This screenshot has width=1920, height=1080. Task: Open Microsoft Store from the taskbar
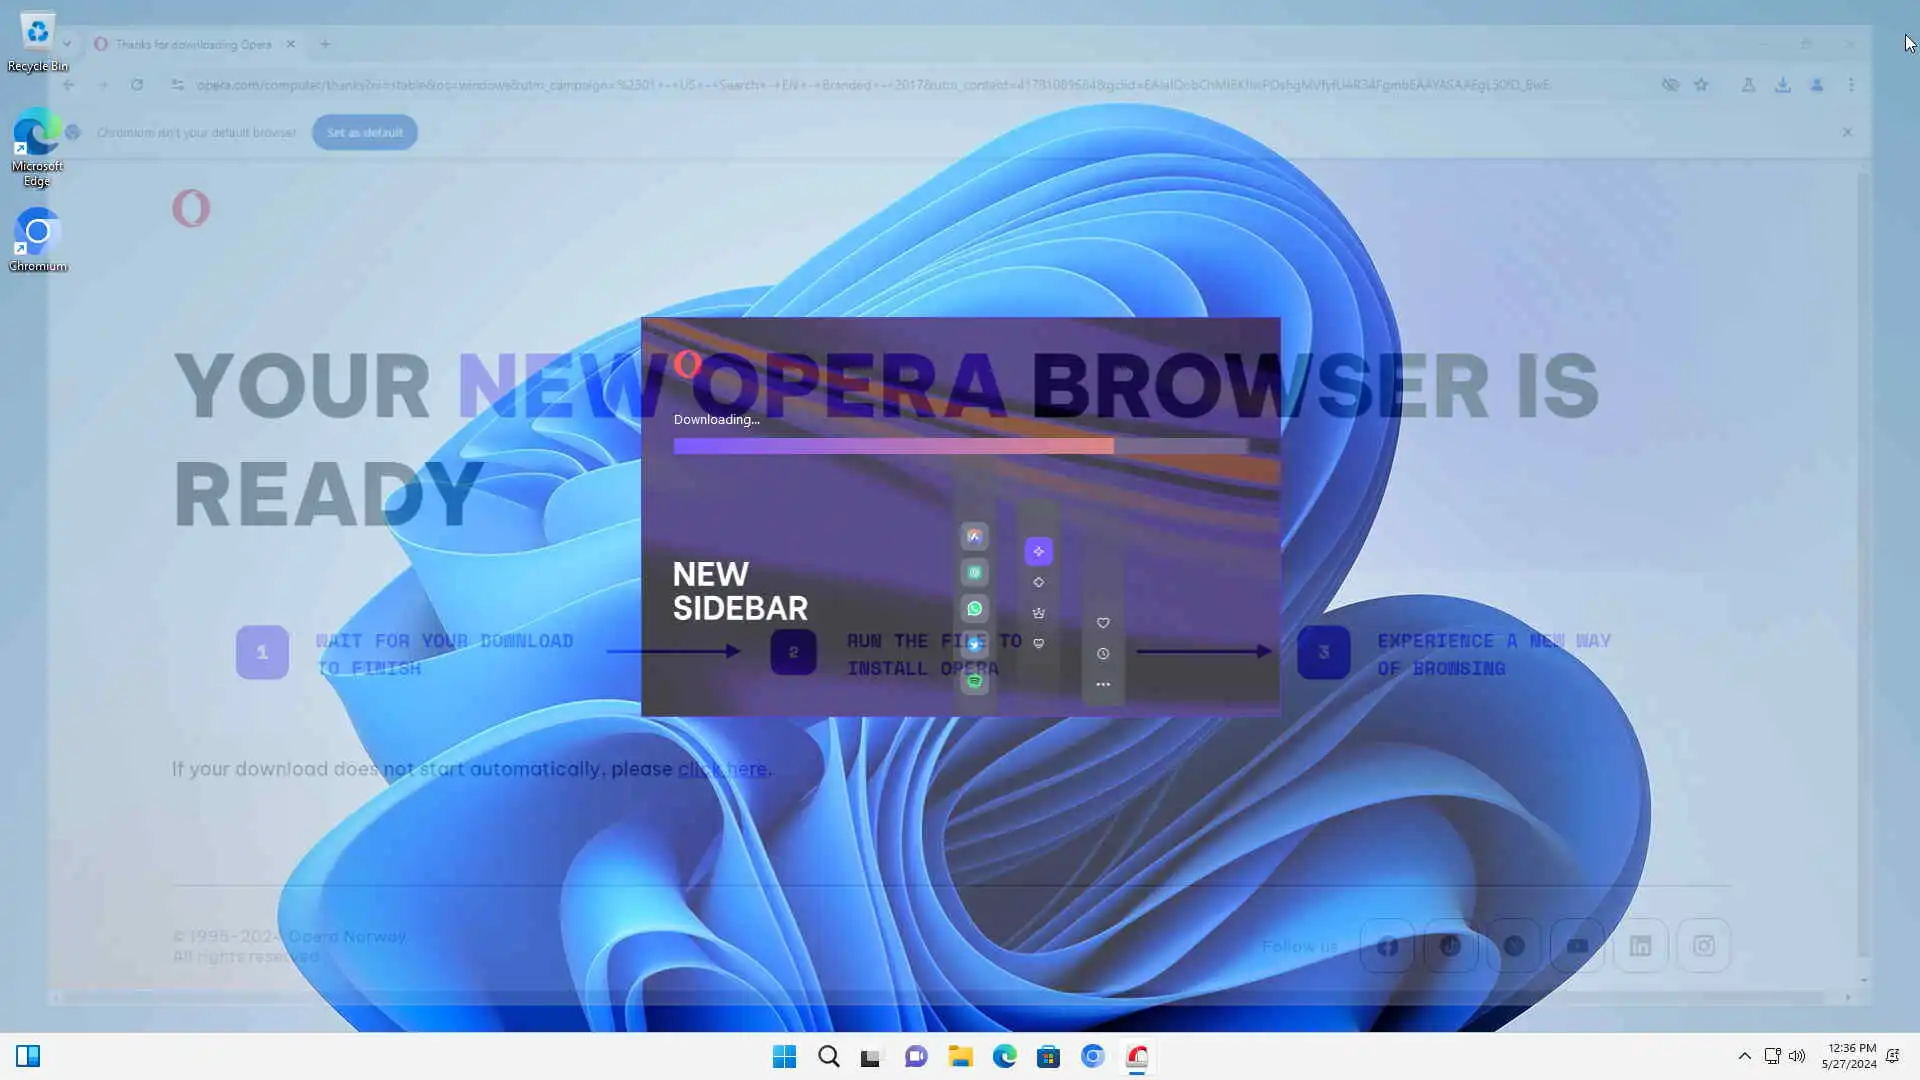pos(1048,1057)
